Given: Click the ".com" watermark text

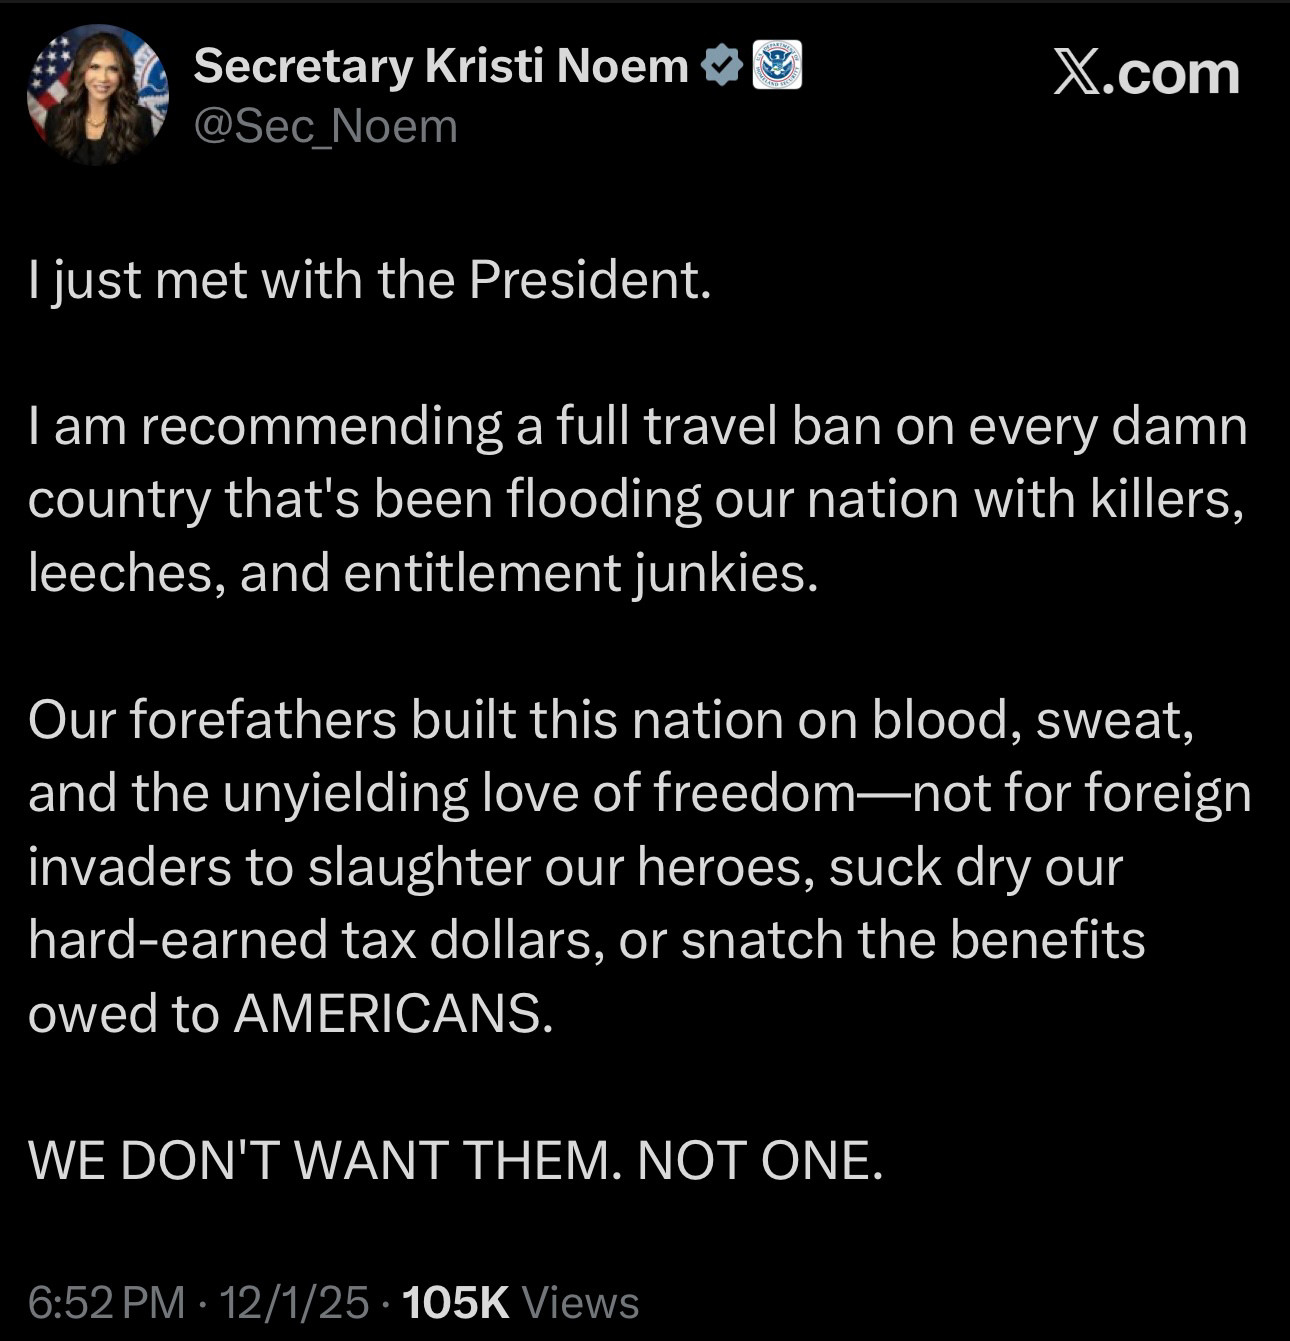Looking at the screenshot, I should point(1174,74).
